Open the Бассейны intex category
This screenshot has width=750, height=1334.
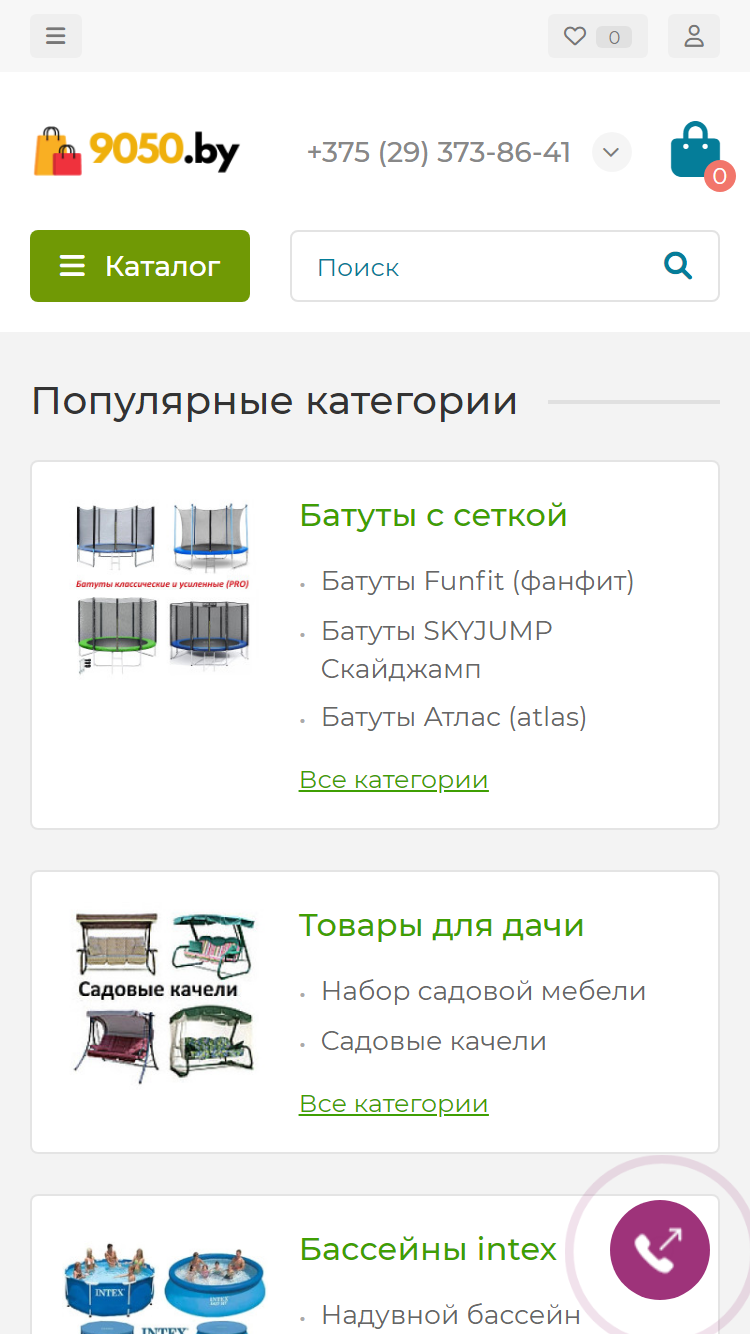coord(428,1250)
